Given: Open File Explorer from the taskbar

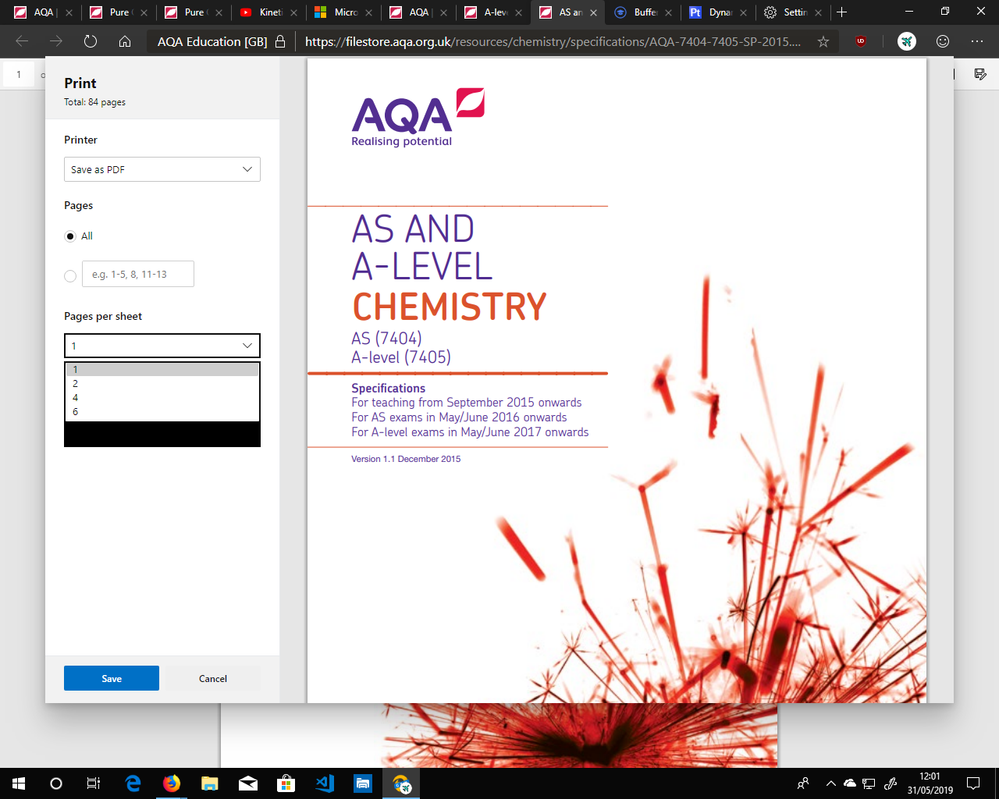Looking at the screenshot, I should pyautogui.click(x=210, y=783).
